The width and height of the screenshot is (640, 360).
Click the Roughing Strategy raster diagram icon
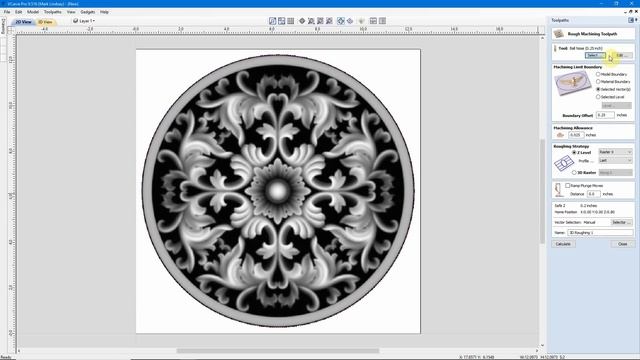pos(564,163)
